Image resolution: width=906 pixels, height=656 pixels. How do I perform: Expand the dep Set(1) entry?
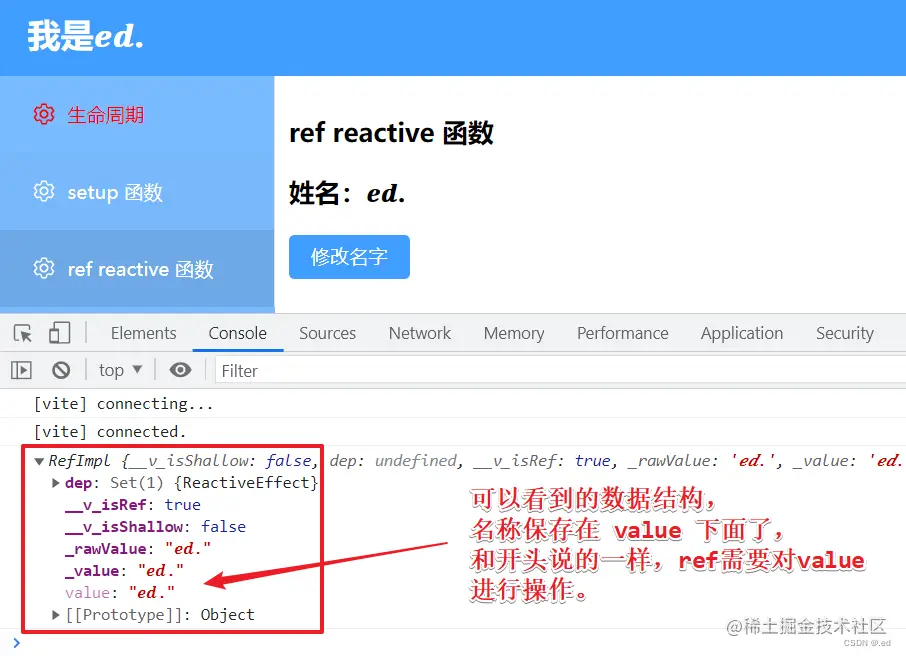(56, 483)
